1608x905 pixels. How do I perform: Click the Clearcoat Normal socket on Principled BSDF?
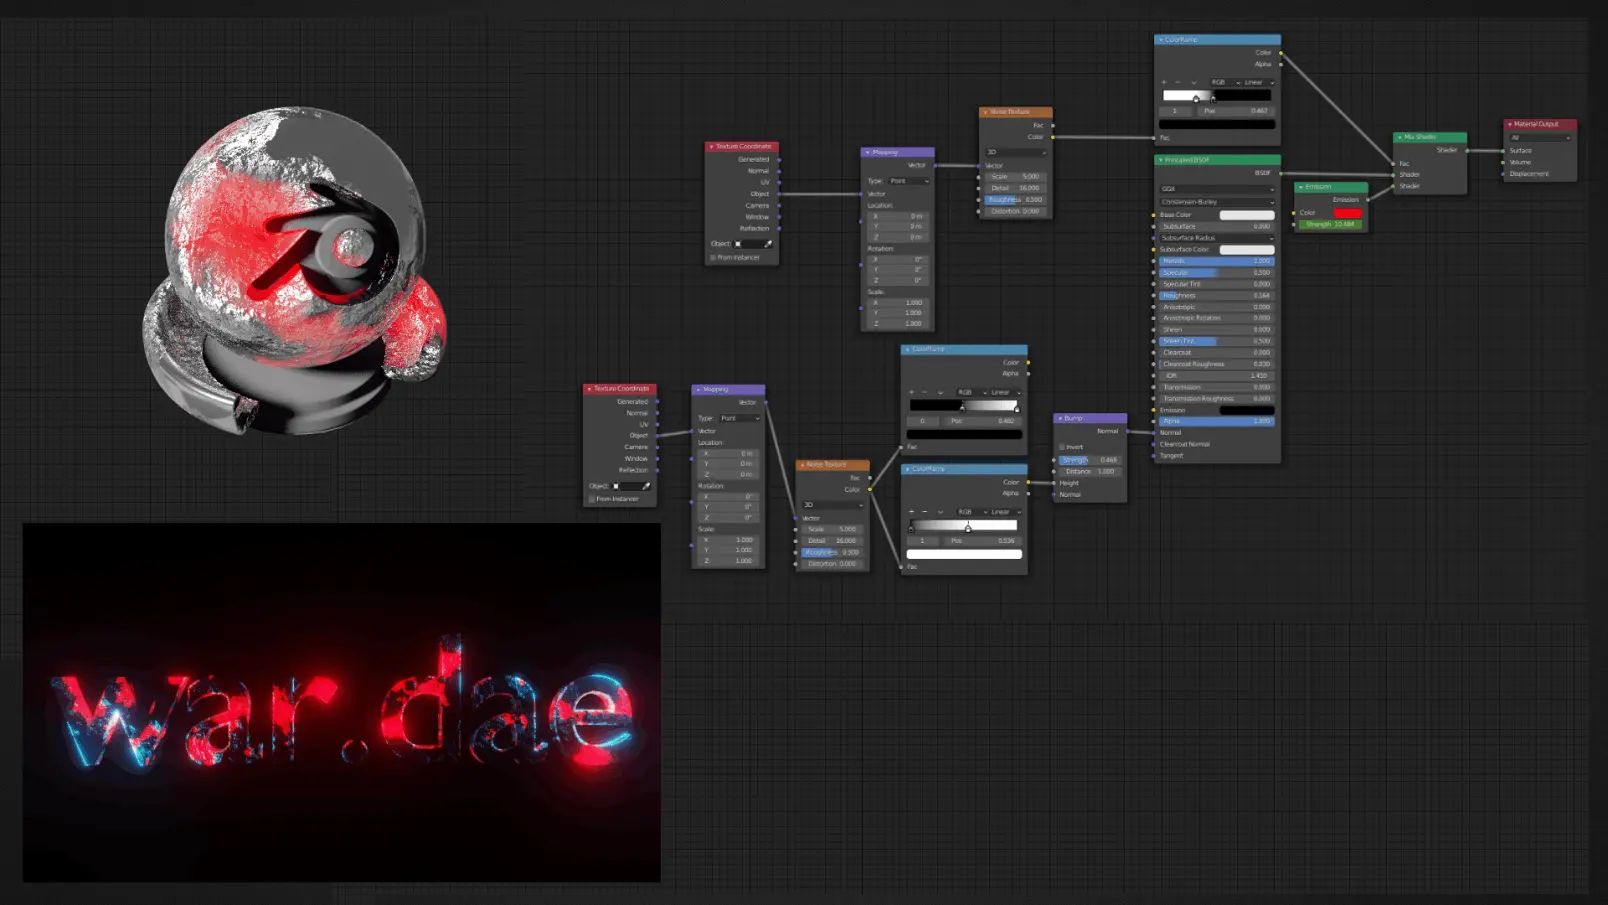(1154, 444)
